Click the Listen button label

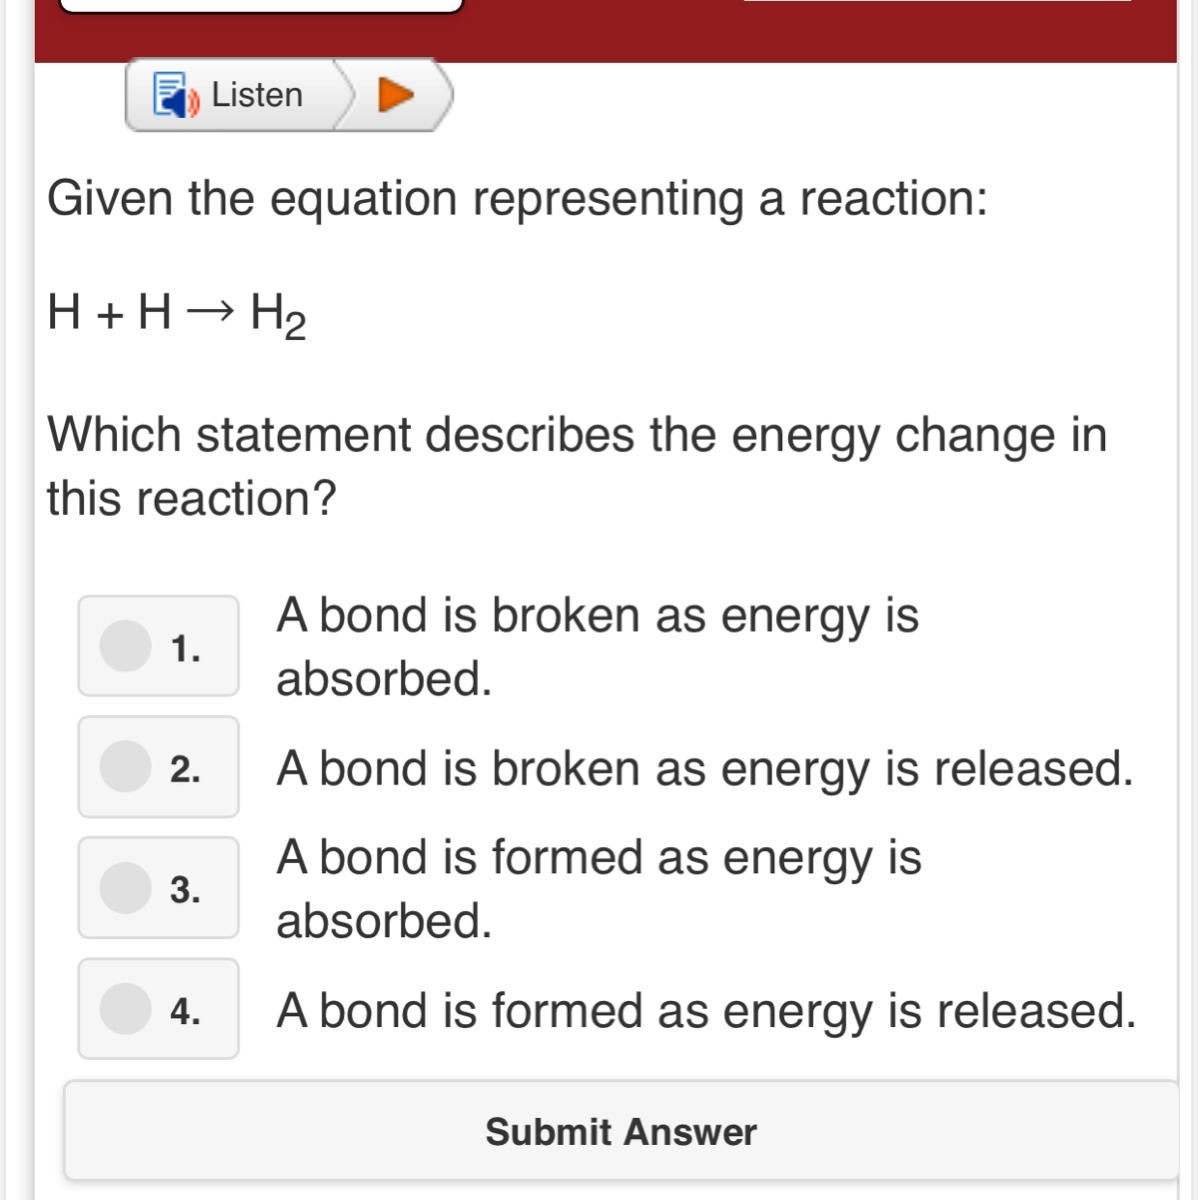pyautogui.click(x=257, y=95)
